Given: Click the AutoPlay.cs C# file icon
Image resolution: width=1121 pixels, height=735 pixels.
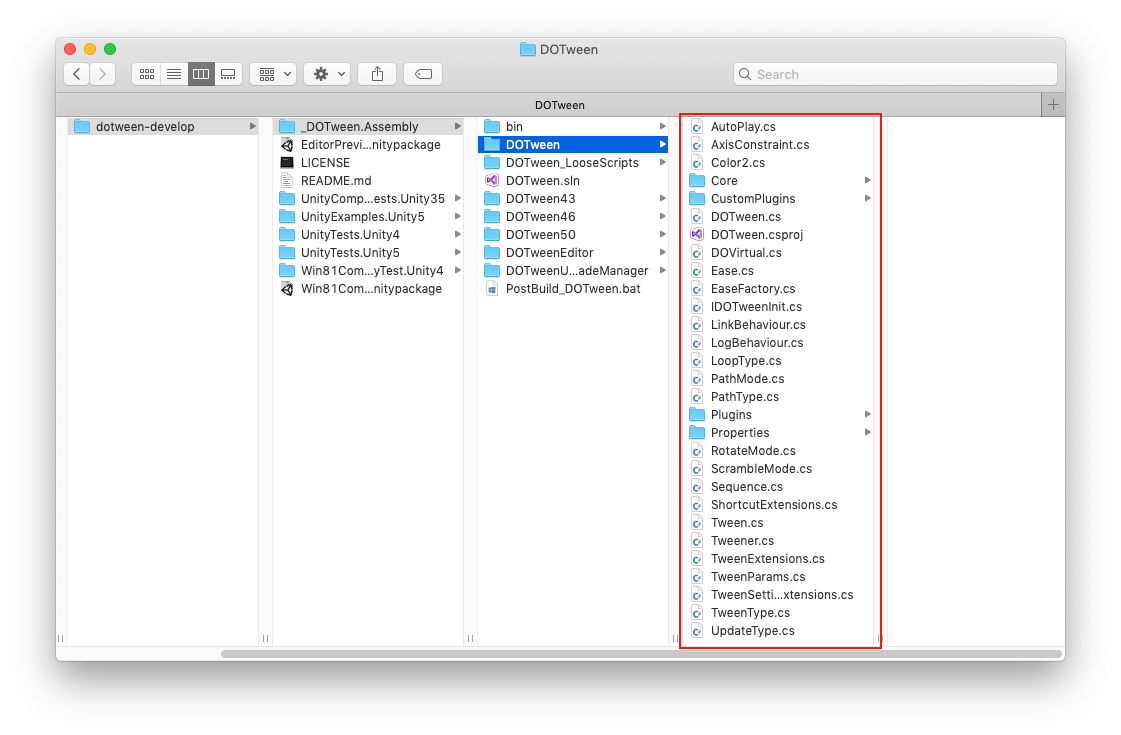Looking at the screenshot, I should click(697, 127).
